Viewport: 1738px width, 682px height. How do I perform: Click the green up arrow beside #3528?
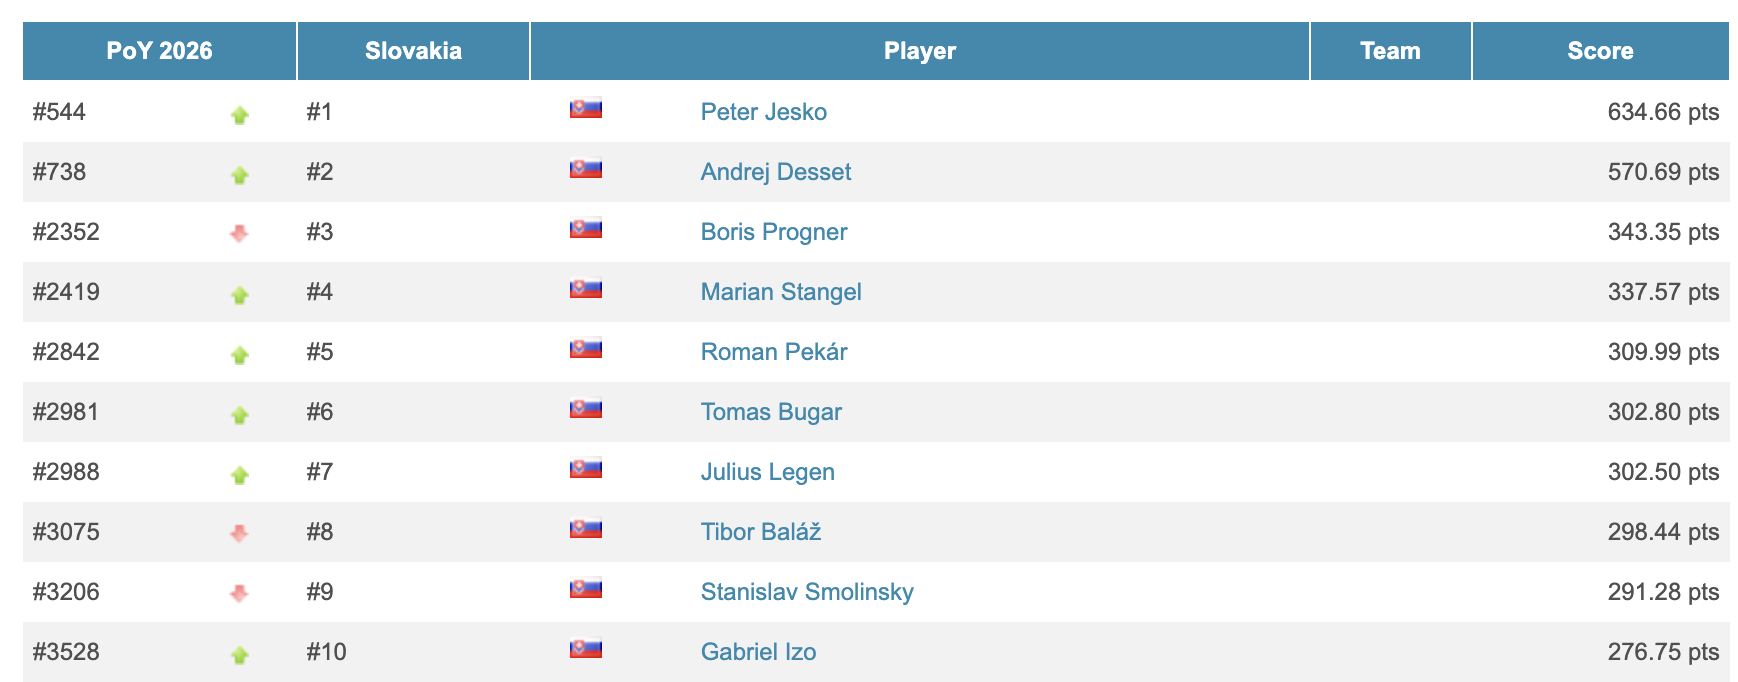point(239,655)
